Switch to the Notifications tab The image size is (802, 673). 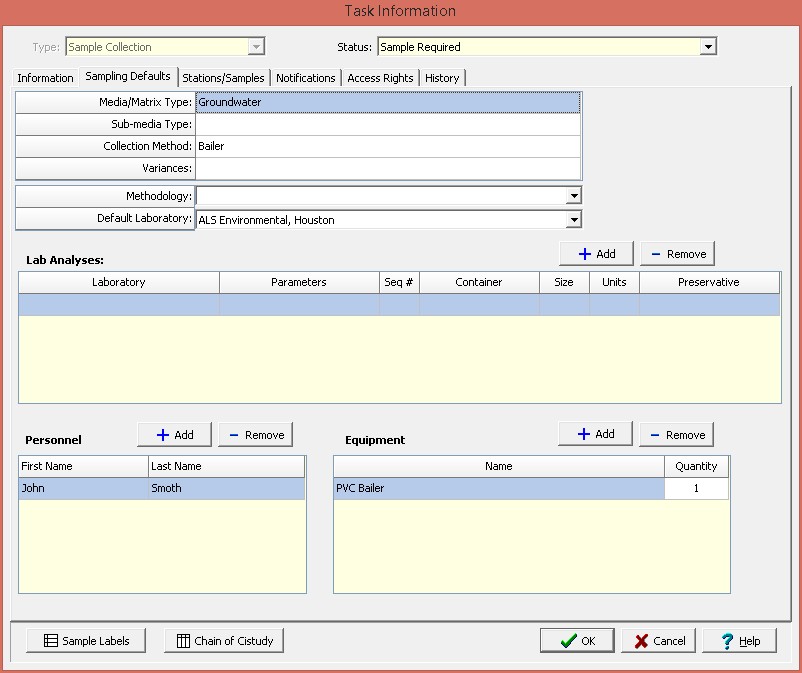coord(305,78)
